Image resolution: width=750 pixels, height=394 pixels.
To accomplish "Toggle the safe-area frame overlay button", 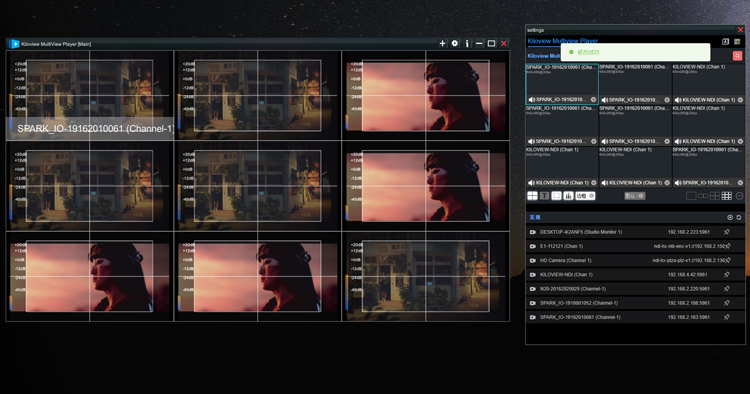I will 556,196.
